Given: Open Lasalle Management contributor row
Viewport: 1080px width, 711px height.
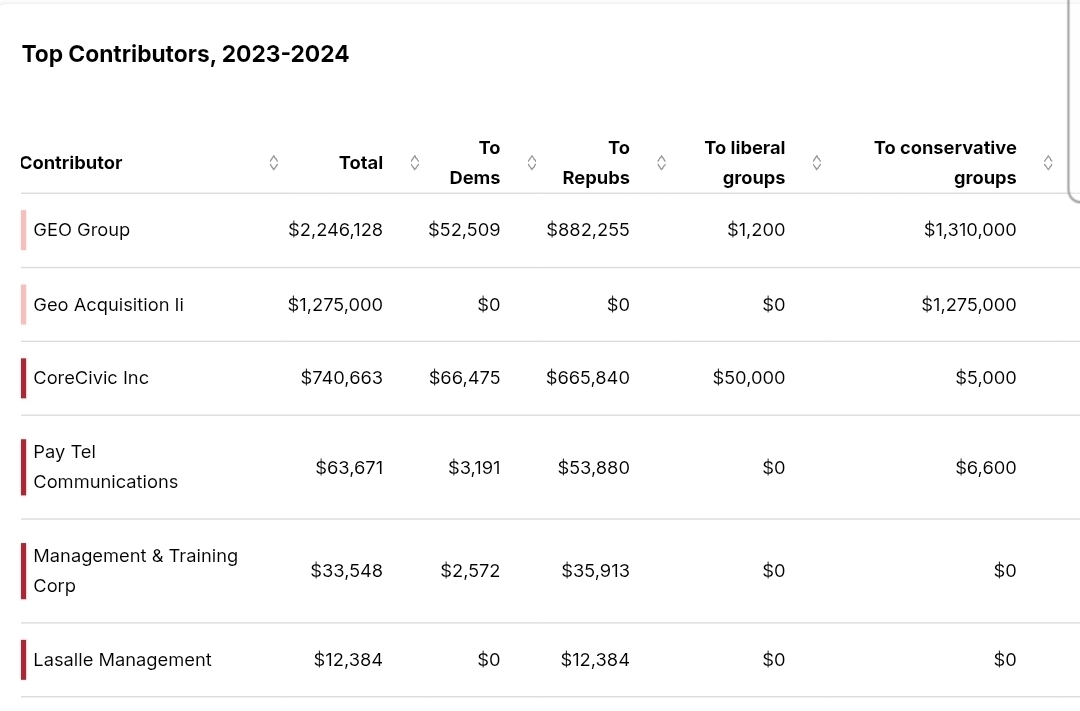Looking at the screenshot, I should coord(122,660).
